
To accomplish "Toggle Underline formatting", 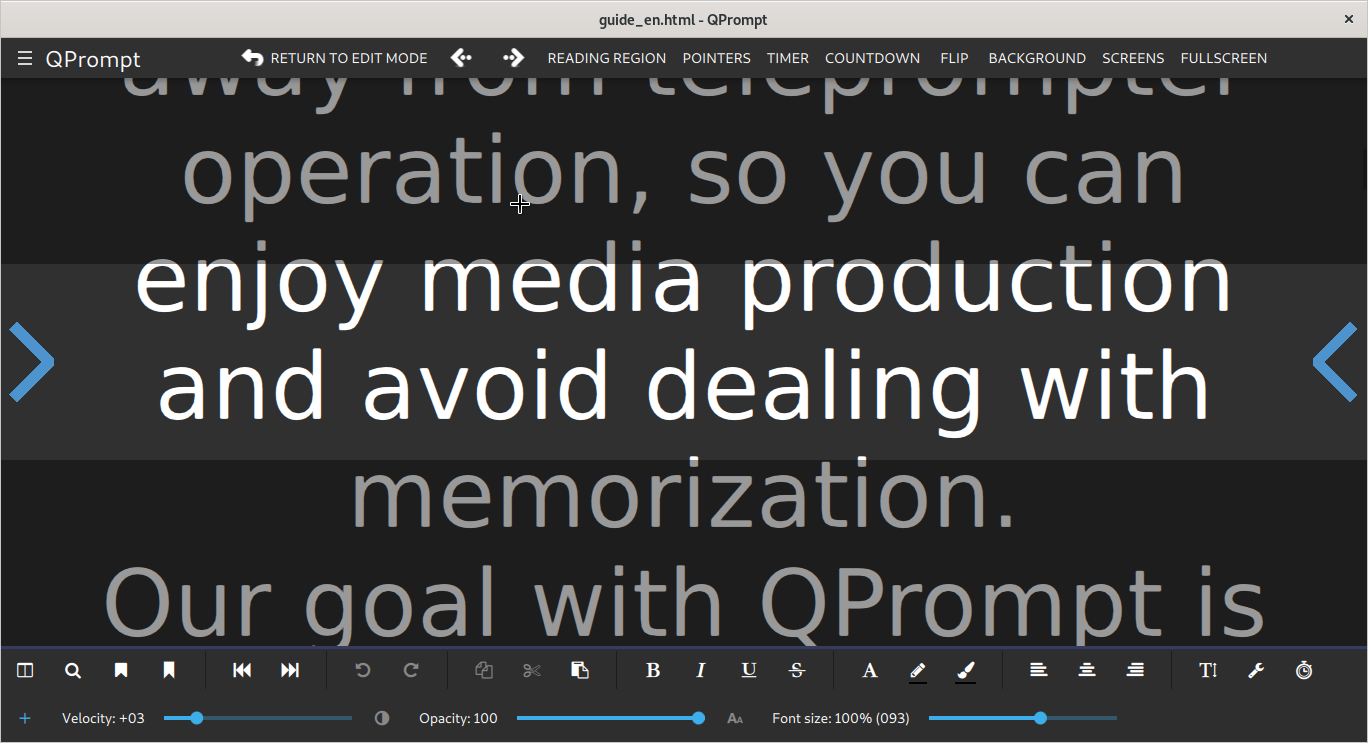I will (749, 670).
